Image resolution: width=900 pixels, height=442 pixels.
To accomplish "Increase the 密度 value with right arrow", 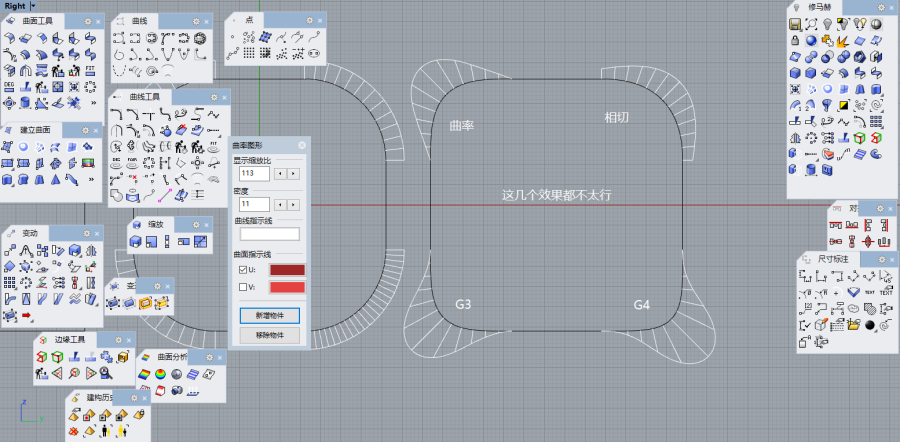I will 294,204.
